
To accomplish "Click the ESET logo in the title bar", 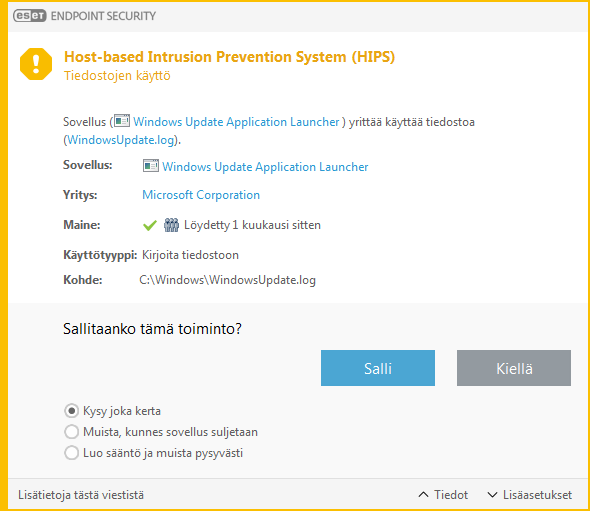I will [30, 16].
